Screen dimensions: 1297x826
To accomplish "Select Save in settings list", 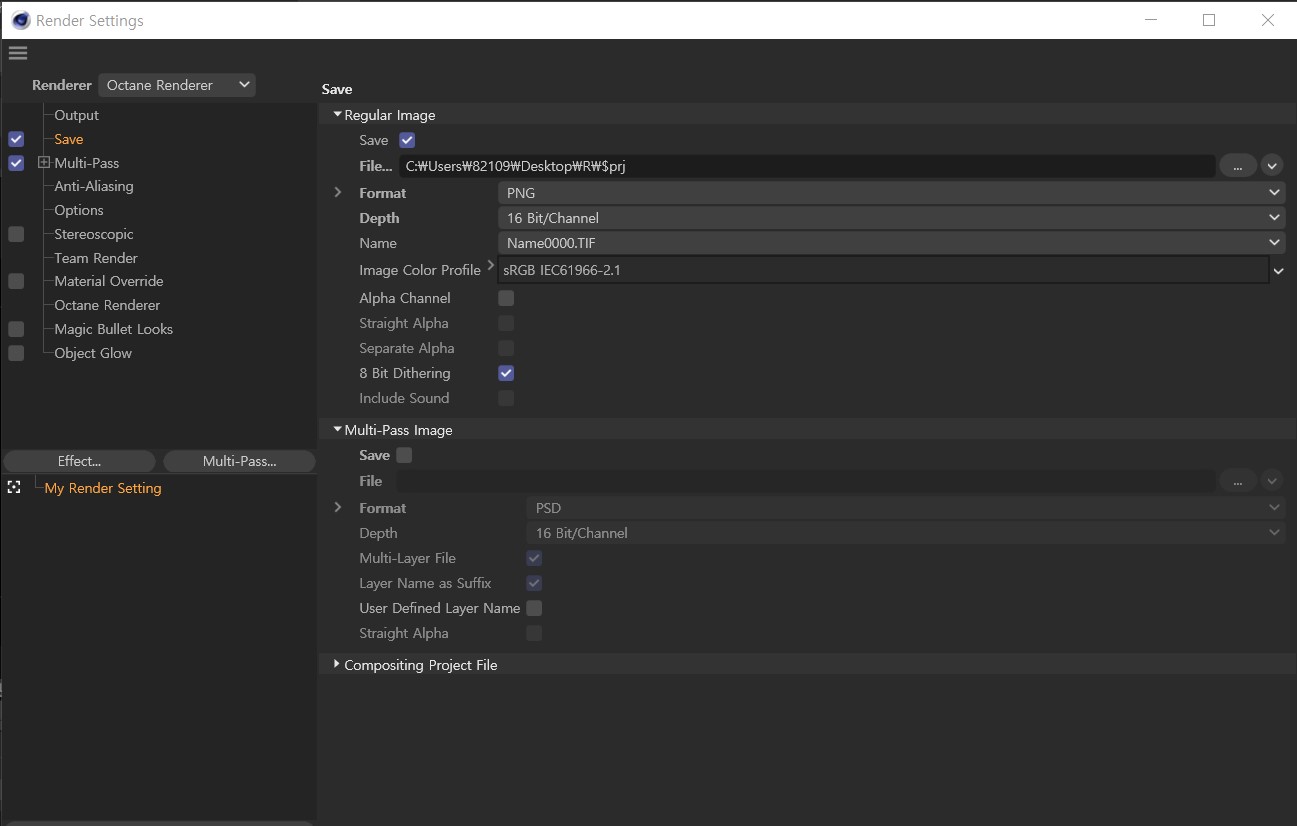I will pyautogui.click(x=69, y=139).
